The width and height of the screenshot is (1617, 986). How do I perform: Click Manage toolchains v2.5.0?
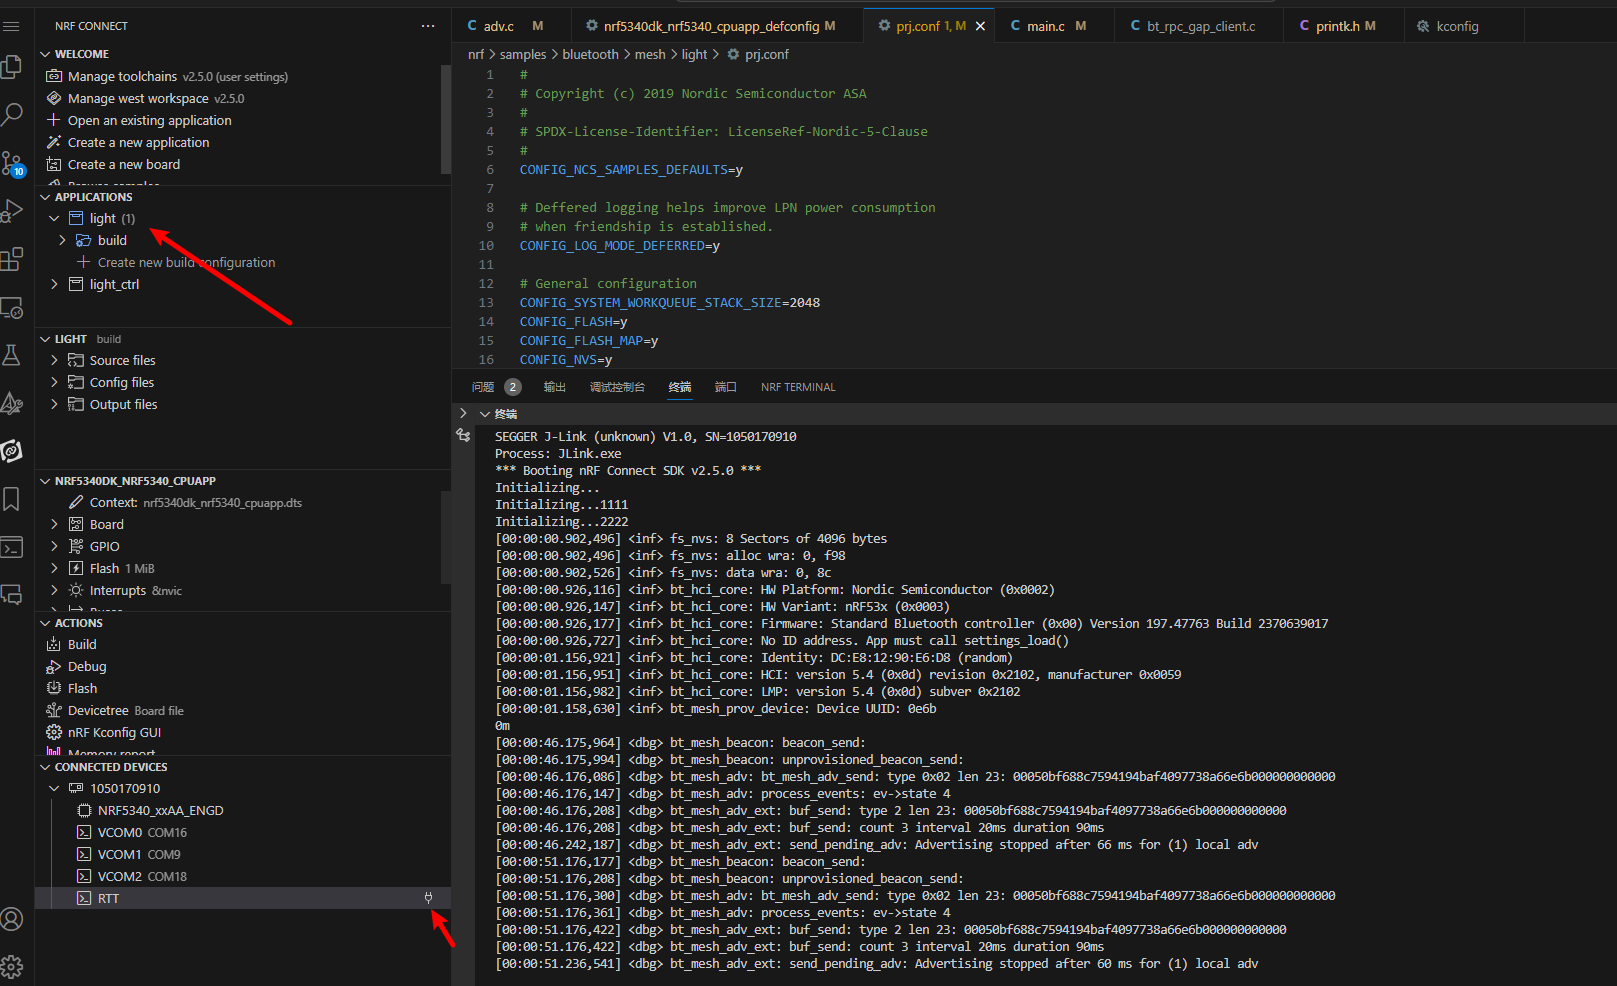(168, 76)
